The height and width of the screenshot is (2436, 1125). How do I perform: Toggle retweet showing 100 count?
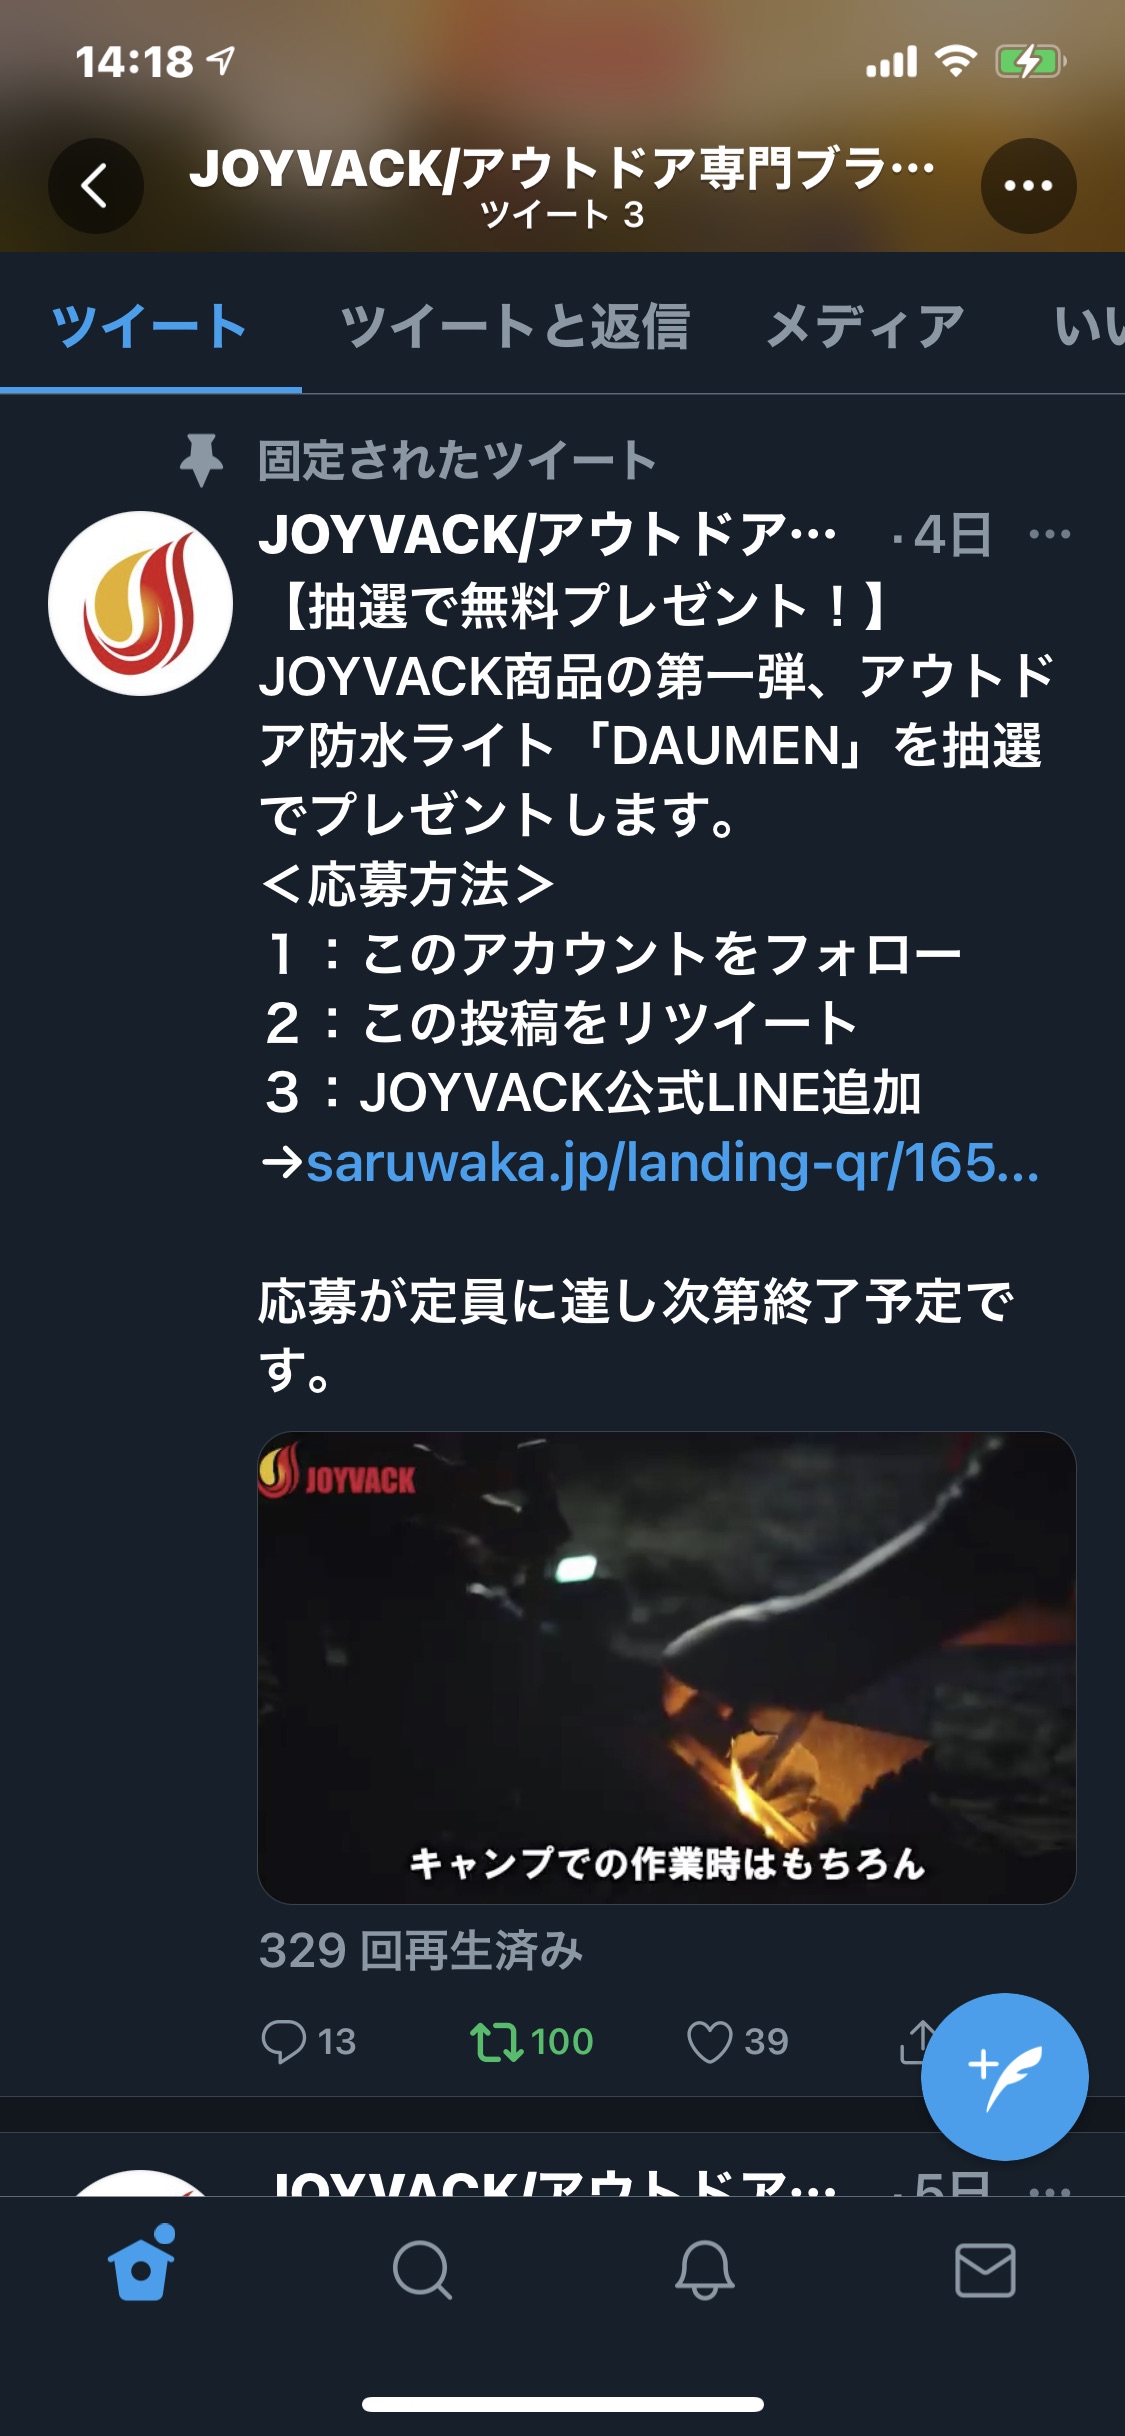(532, 2041)
